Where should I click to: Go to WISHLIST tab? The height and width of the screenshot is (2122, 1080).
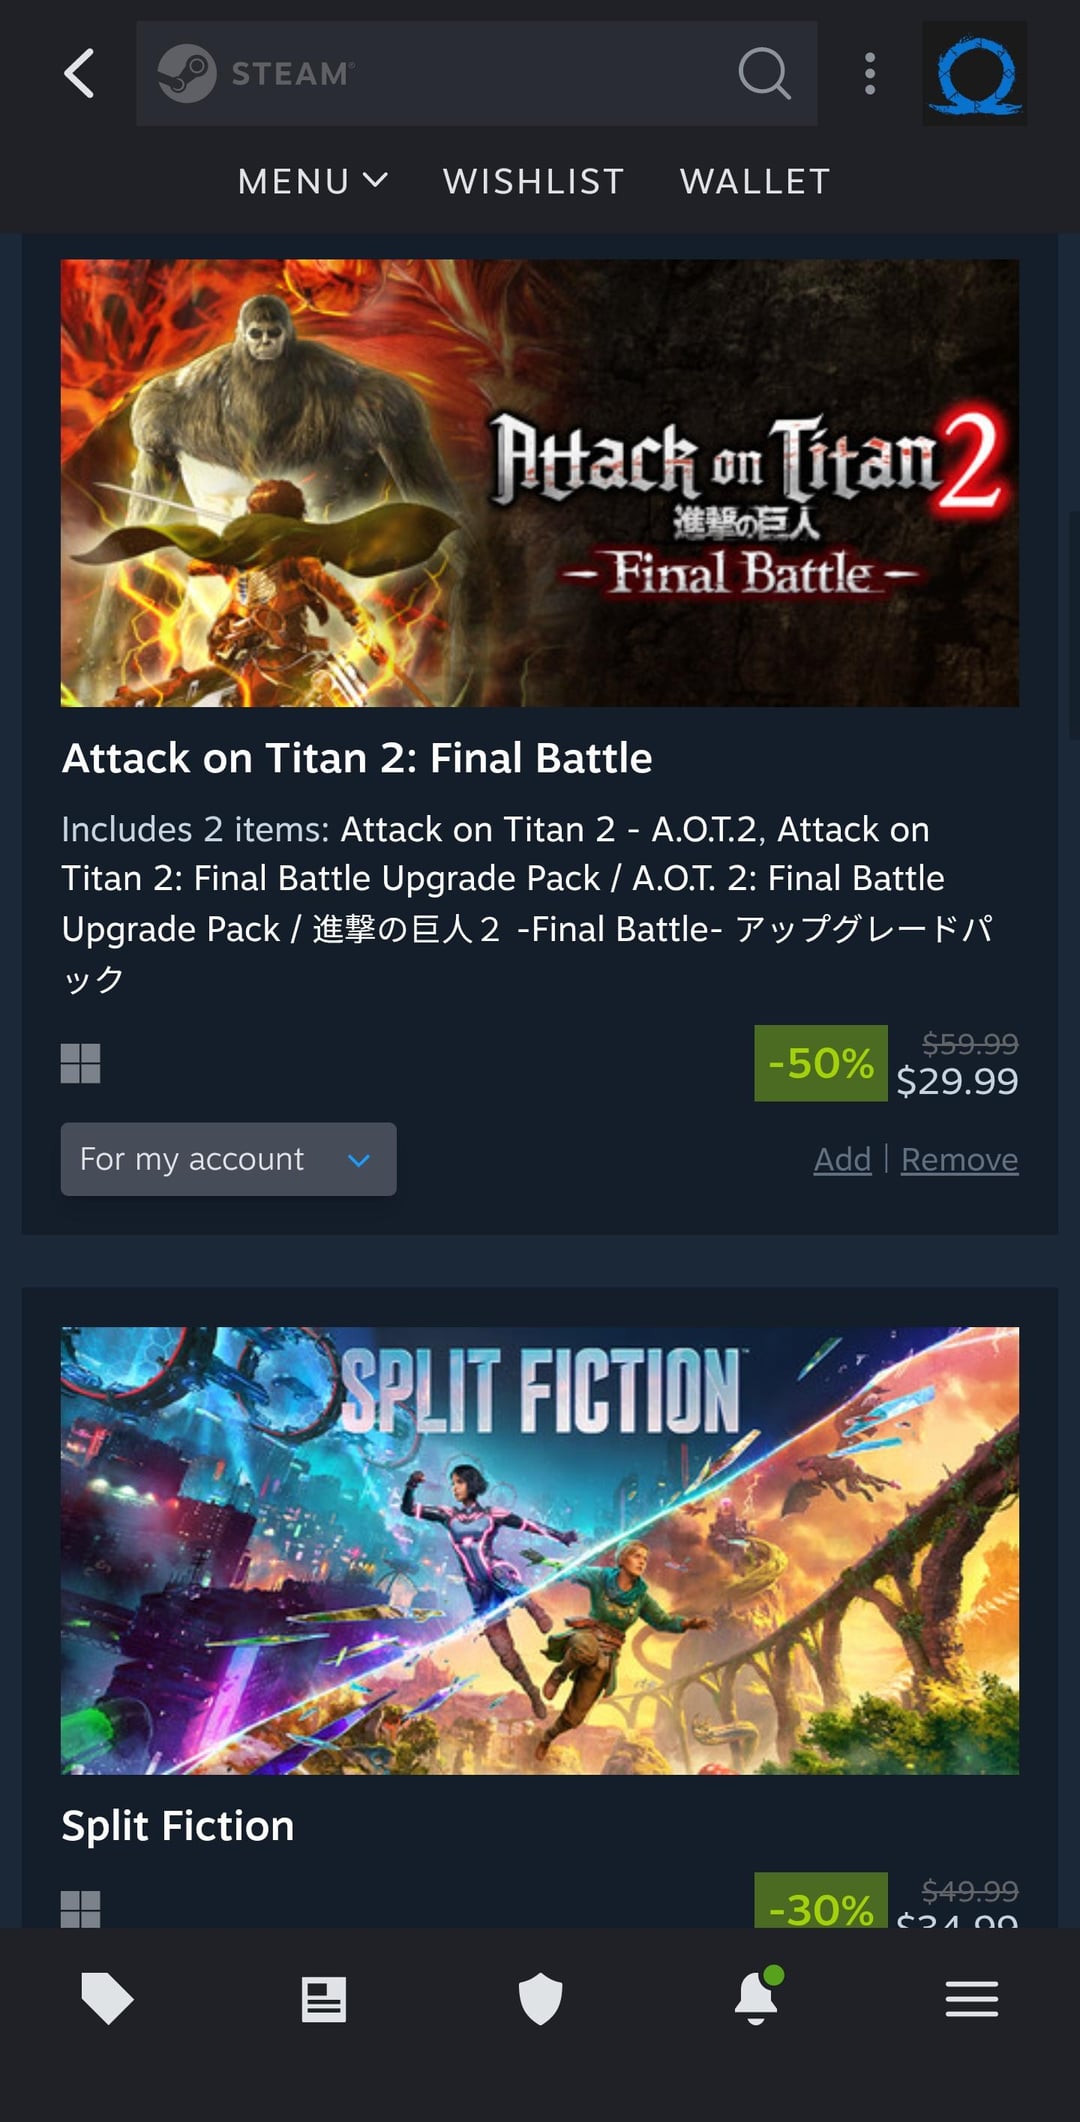(x=533, y=181)
